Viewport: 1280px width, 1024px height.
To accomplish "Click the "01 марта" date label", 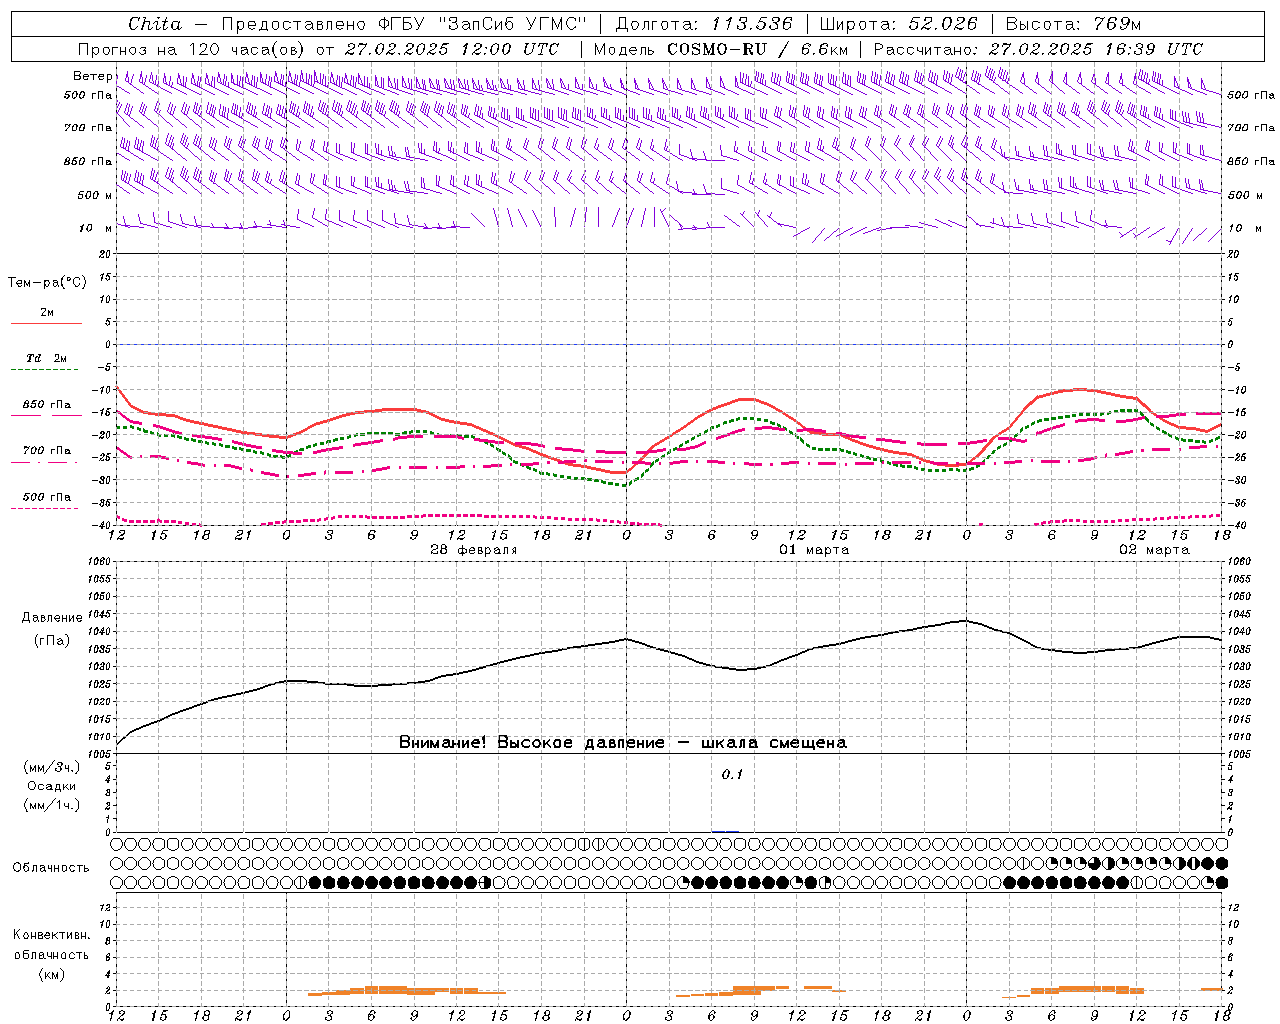I will click(814, 550).
